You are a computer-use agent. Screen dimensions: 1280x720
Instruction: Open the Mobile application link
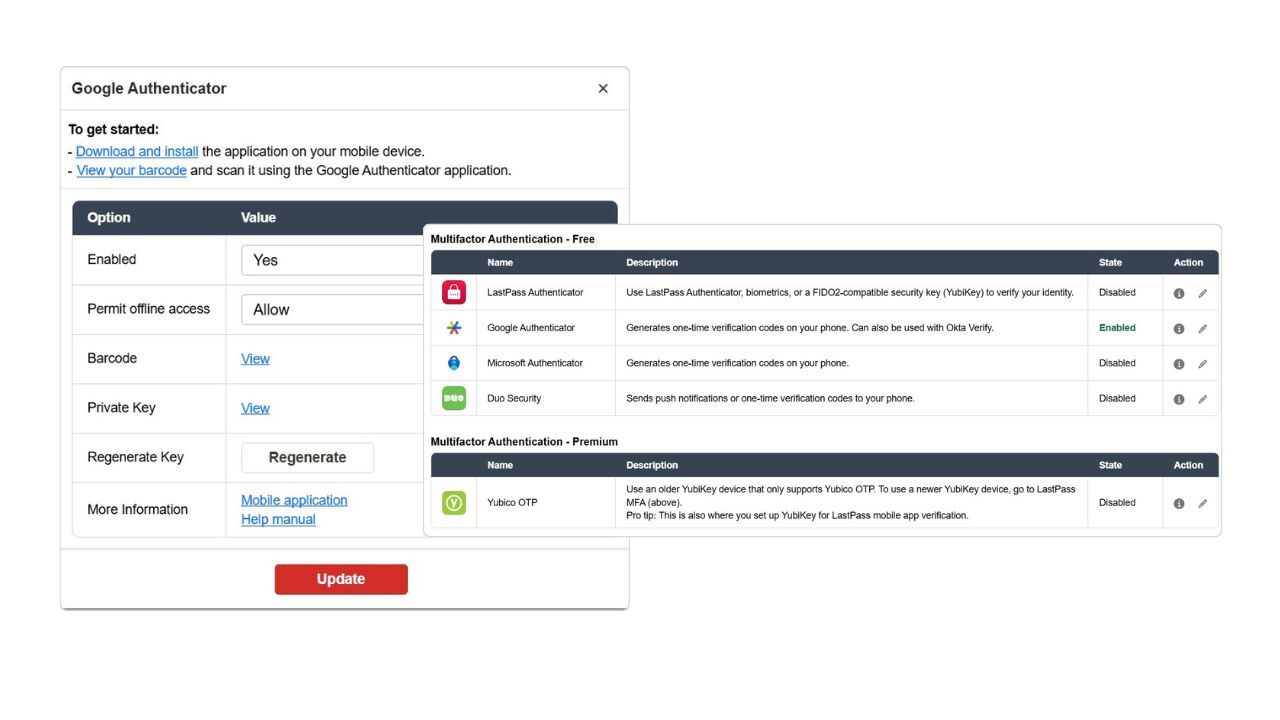pyautogui.click(x=294, y=500)
